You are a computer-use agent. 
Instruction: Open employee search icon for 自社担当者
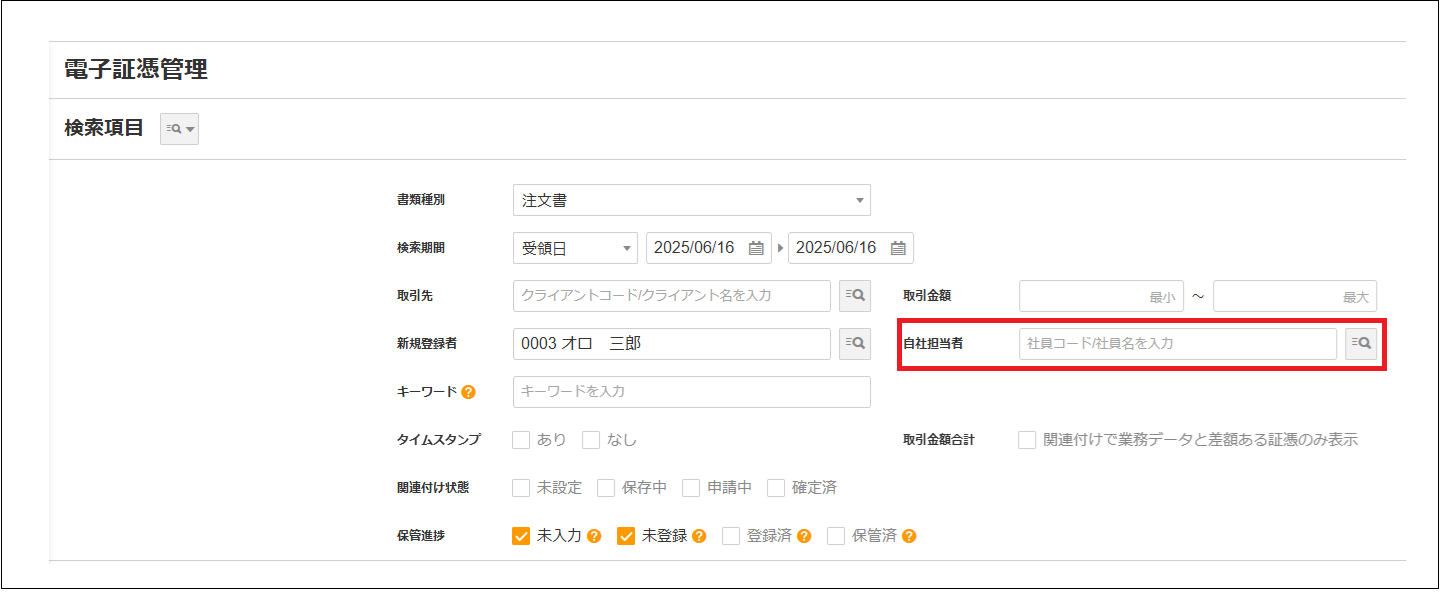coord(1360,344)
